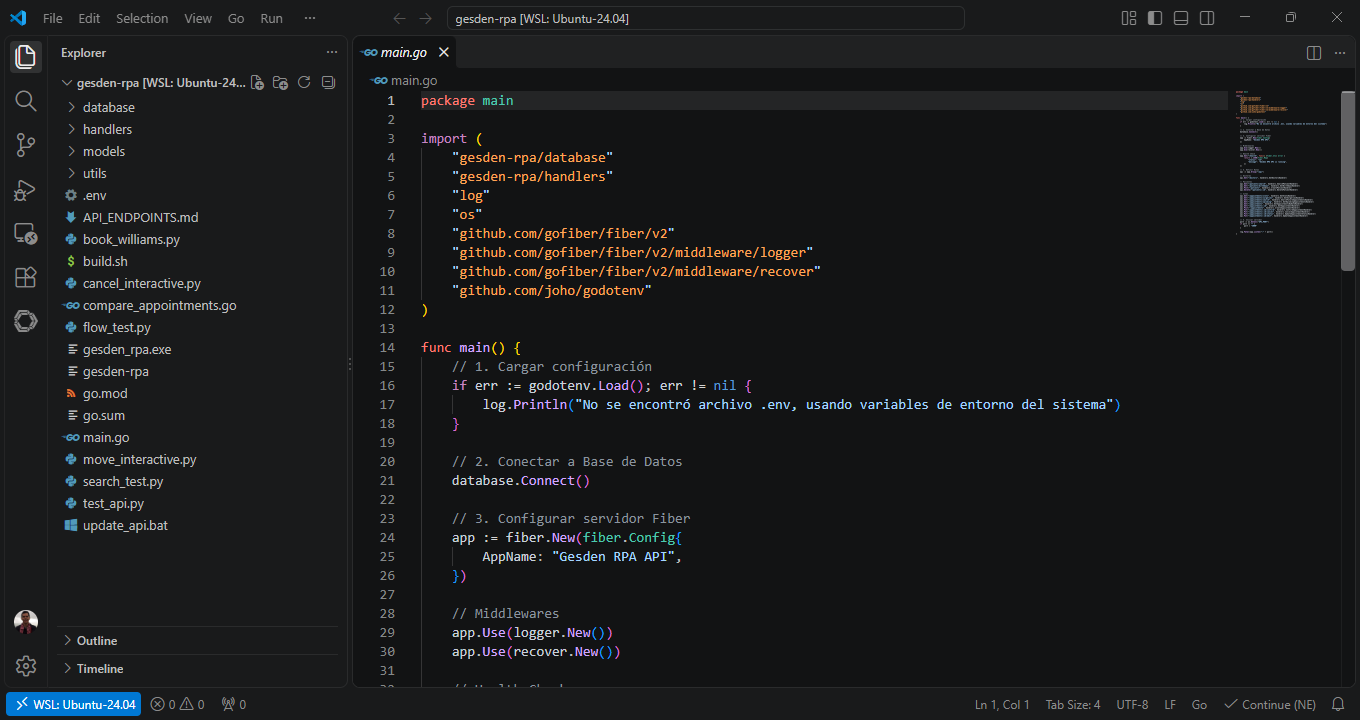Open the notifications bell
This screenshot has width=1360, height=720.
coord(1338,705)
